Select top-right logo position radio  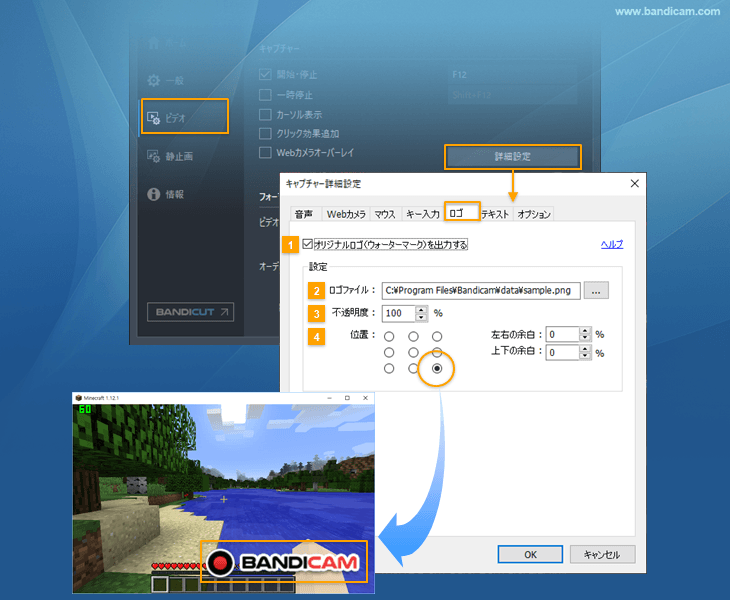437,336
